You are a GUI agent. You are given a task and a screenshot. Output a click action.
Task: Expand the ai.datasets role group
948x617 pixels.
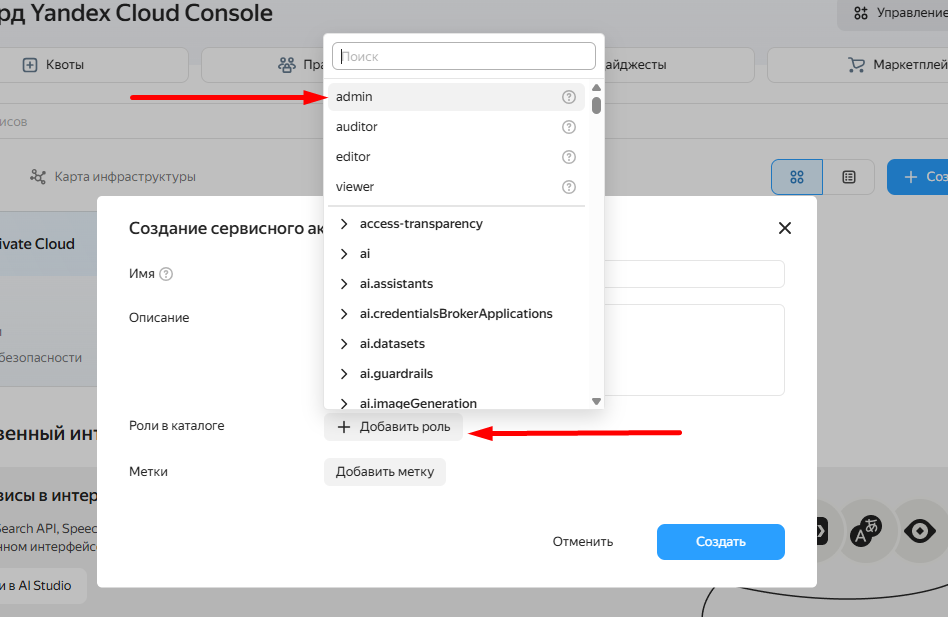[x=344, y=344]
